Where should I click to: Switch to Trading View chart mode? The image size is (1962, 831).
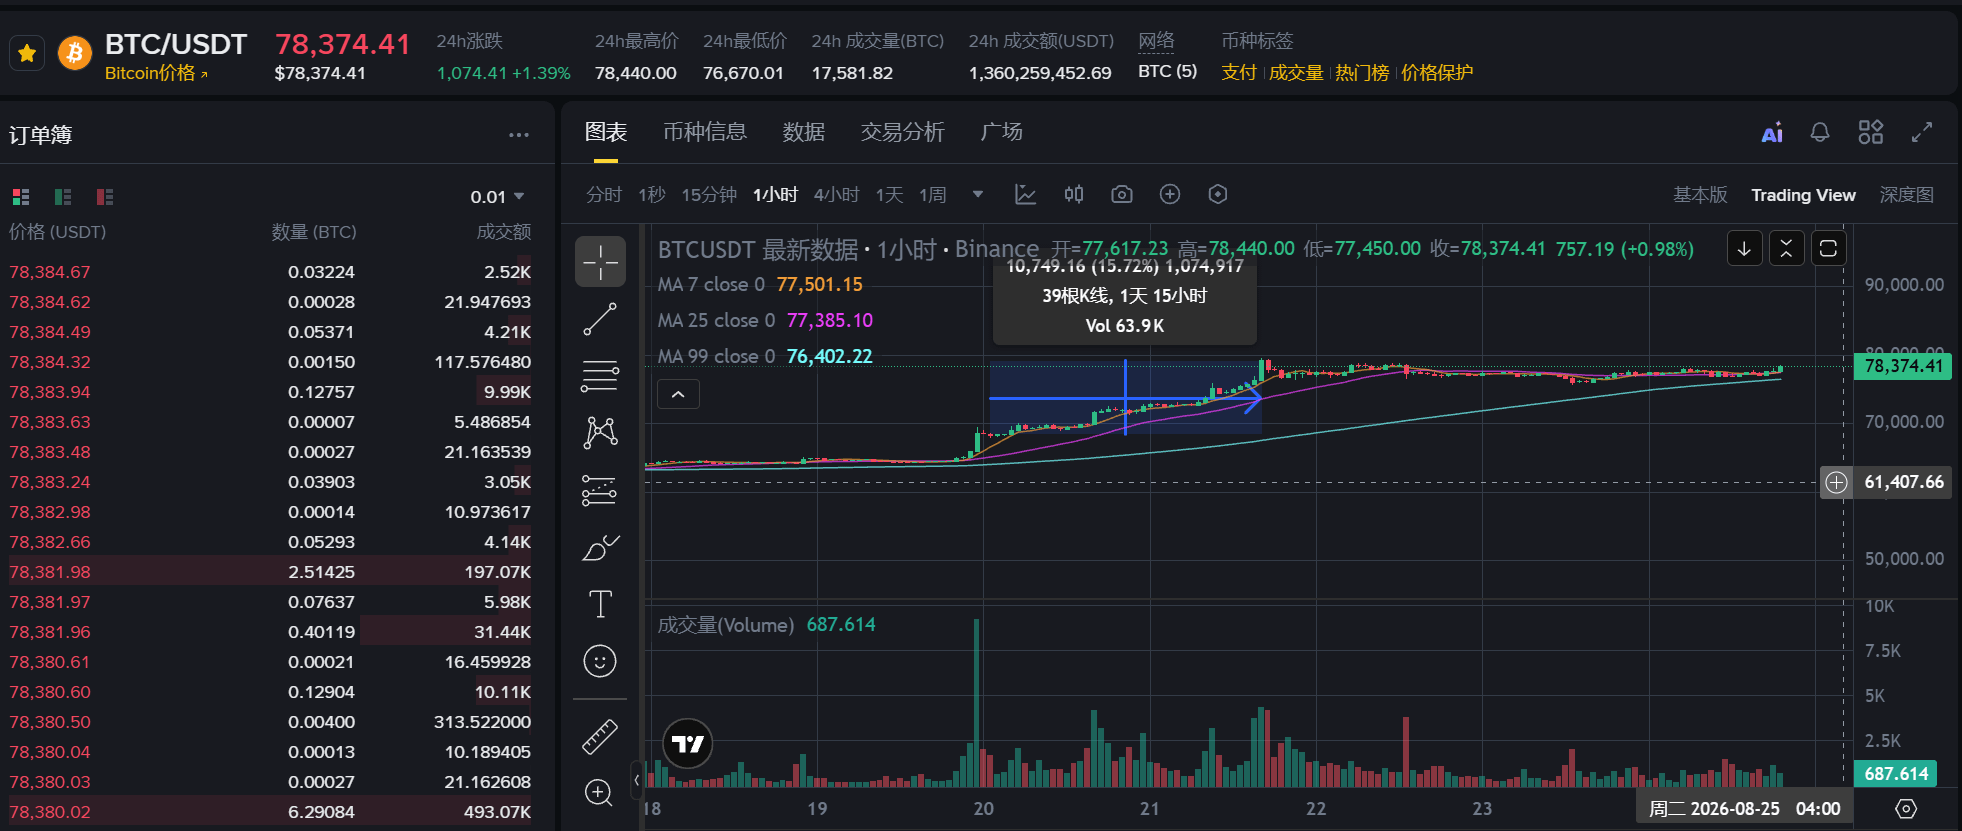coord(1803,195)
